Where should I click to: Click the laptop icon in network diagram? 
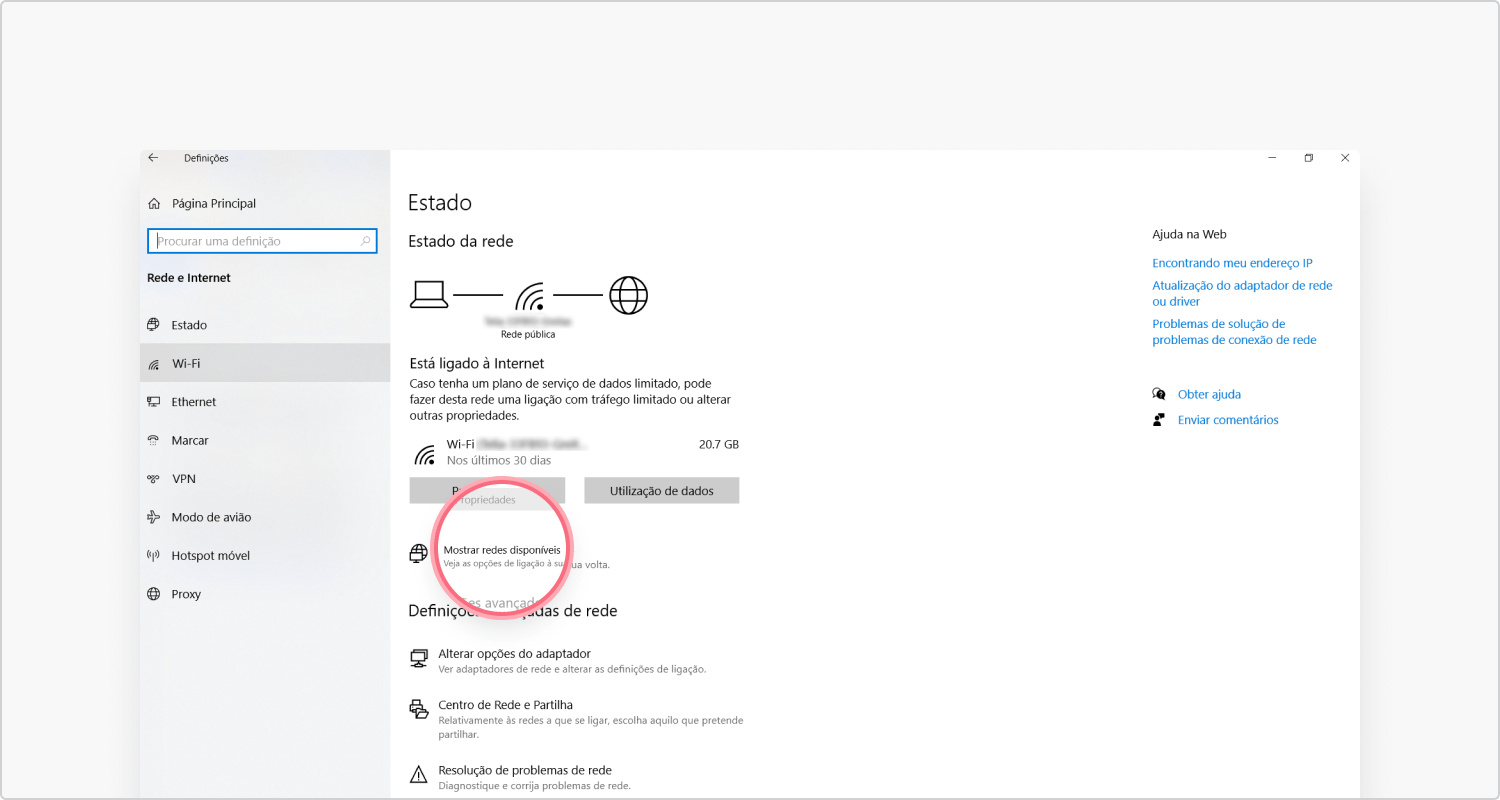coord(429,295)
